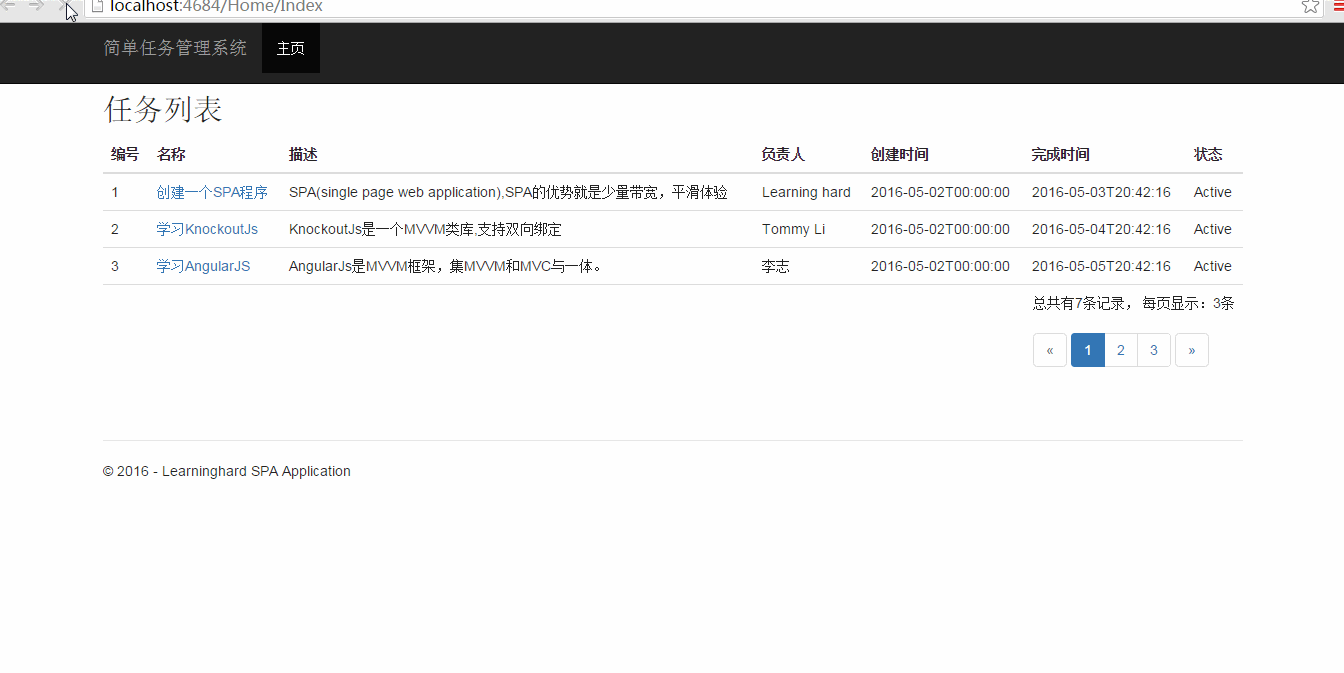Click creation time in 学习AngularJS row

pyautogui.click(x=940, y=266)
